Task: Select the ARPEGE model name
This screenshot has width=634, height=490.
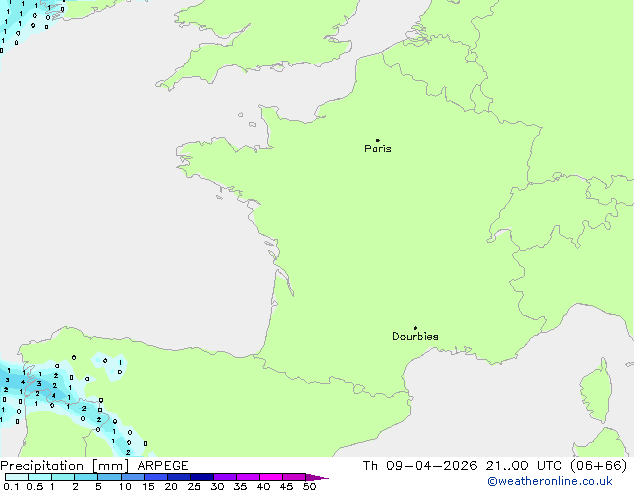Action: click(x=163, y=466)
